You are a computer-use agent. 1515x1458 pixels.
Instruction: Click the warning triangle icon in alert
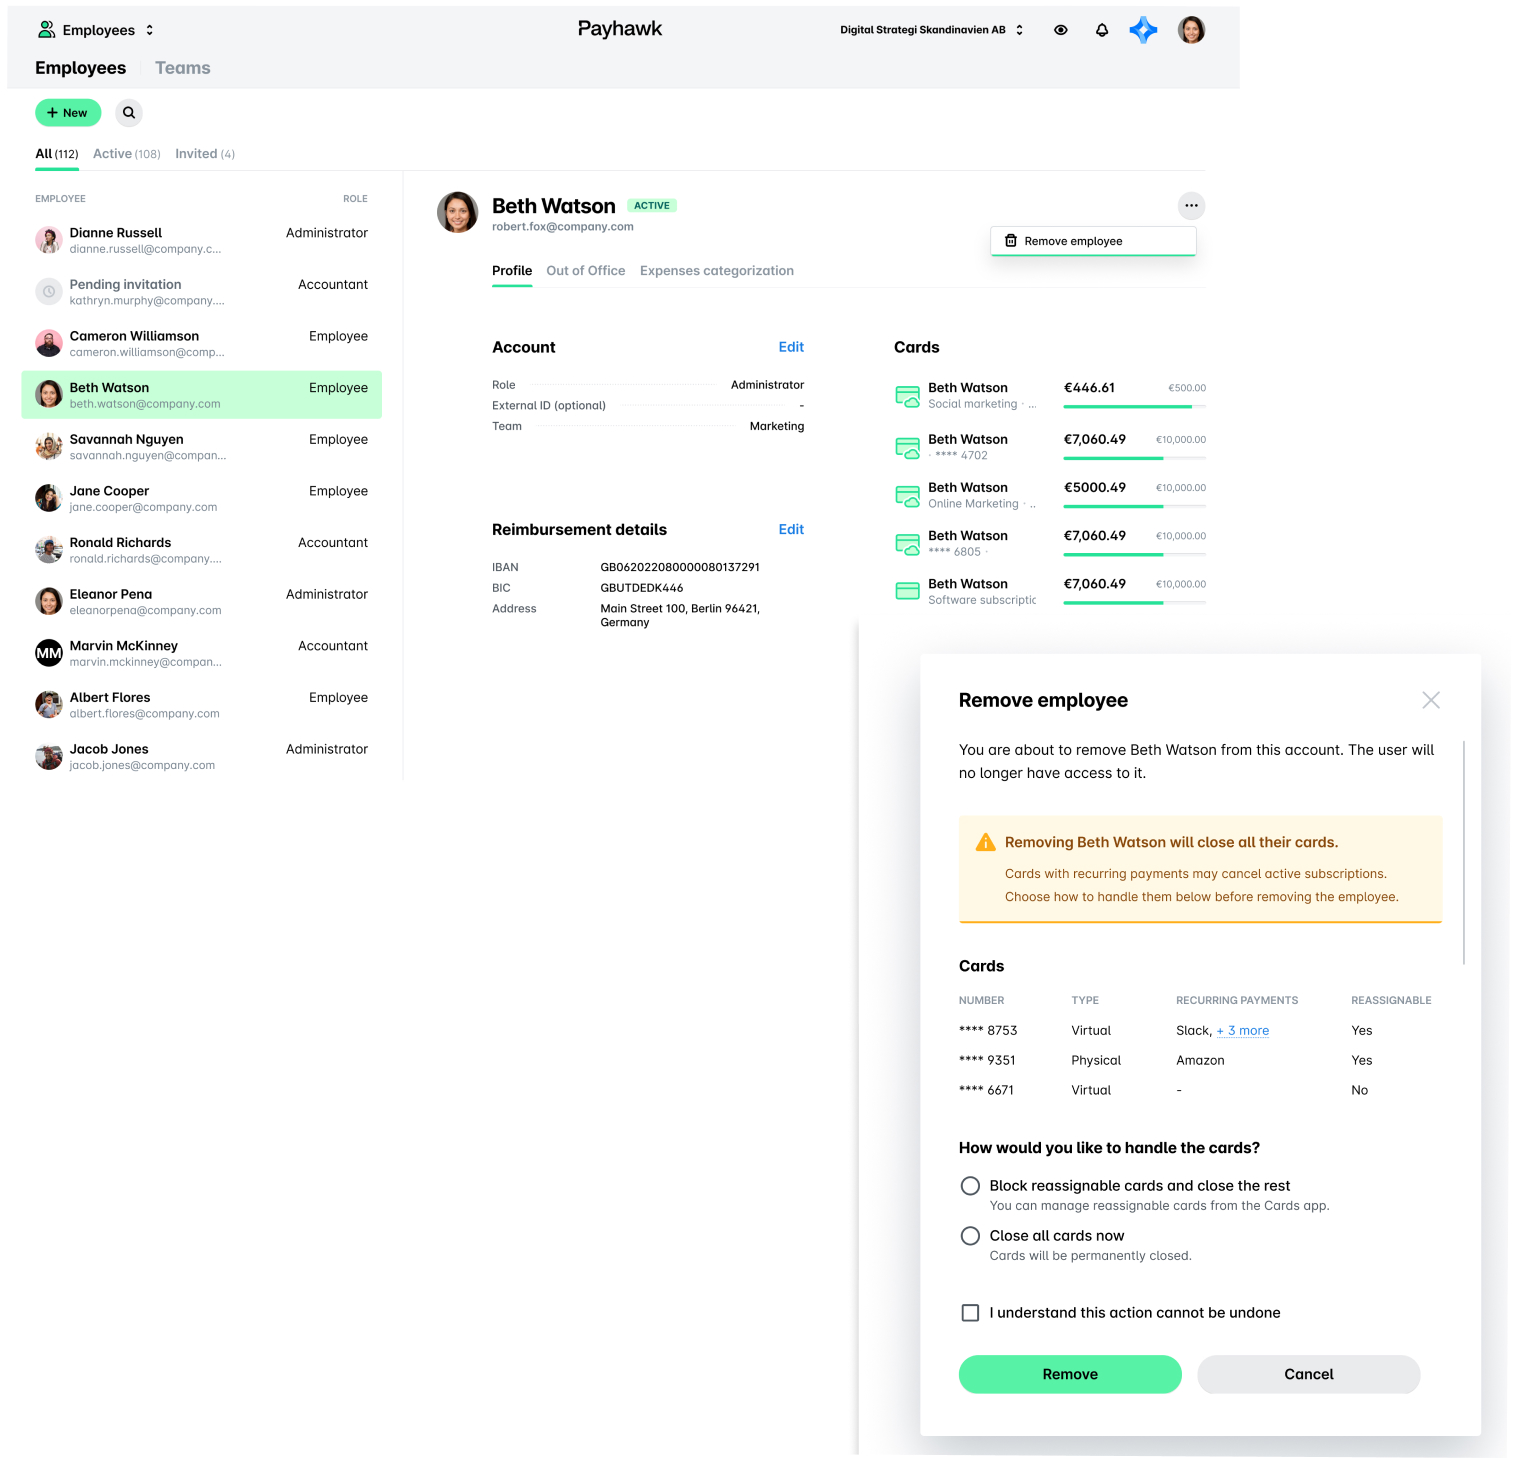pyautogui.click(x=985, y=842)
